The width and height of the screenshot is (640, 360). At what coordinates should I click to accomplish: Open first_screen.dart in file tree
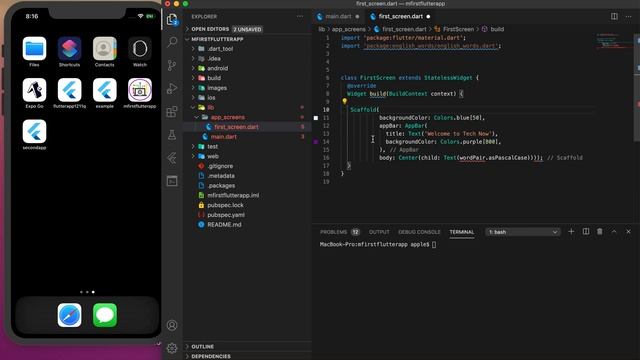[247, 127]
